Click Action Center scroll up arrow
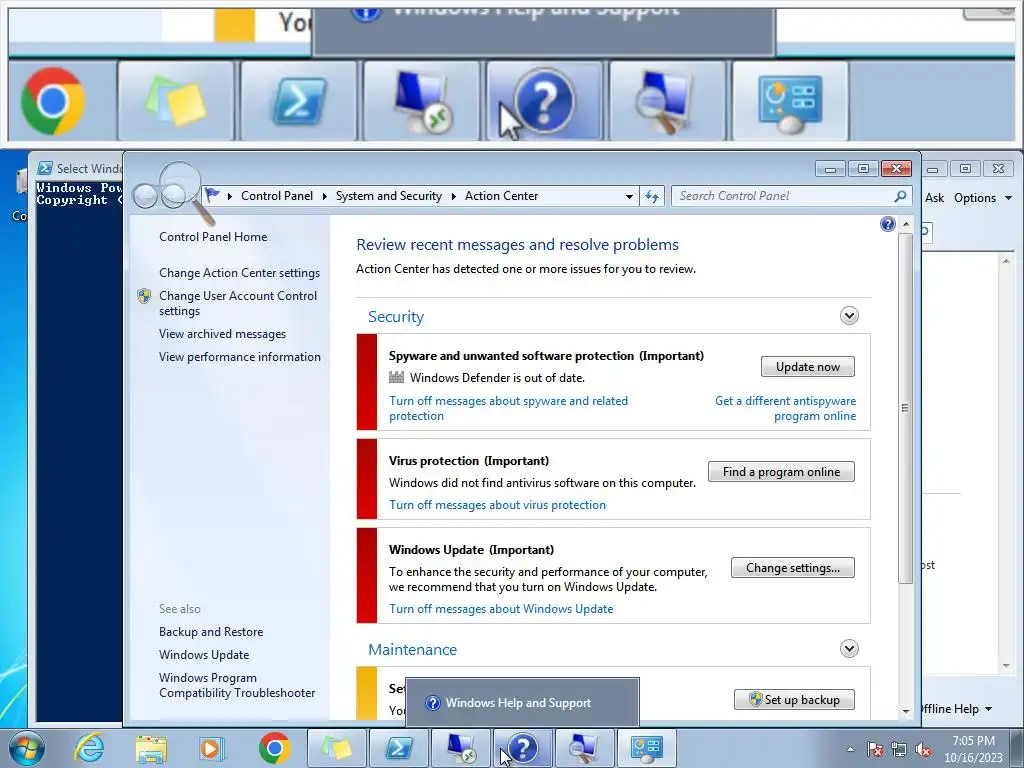 click(x=906, y=224)
